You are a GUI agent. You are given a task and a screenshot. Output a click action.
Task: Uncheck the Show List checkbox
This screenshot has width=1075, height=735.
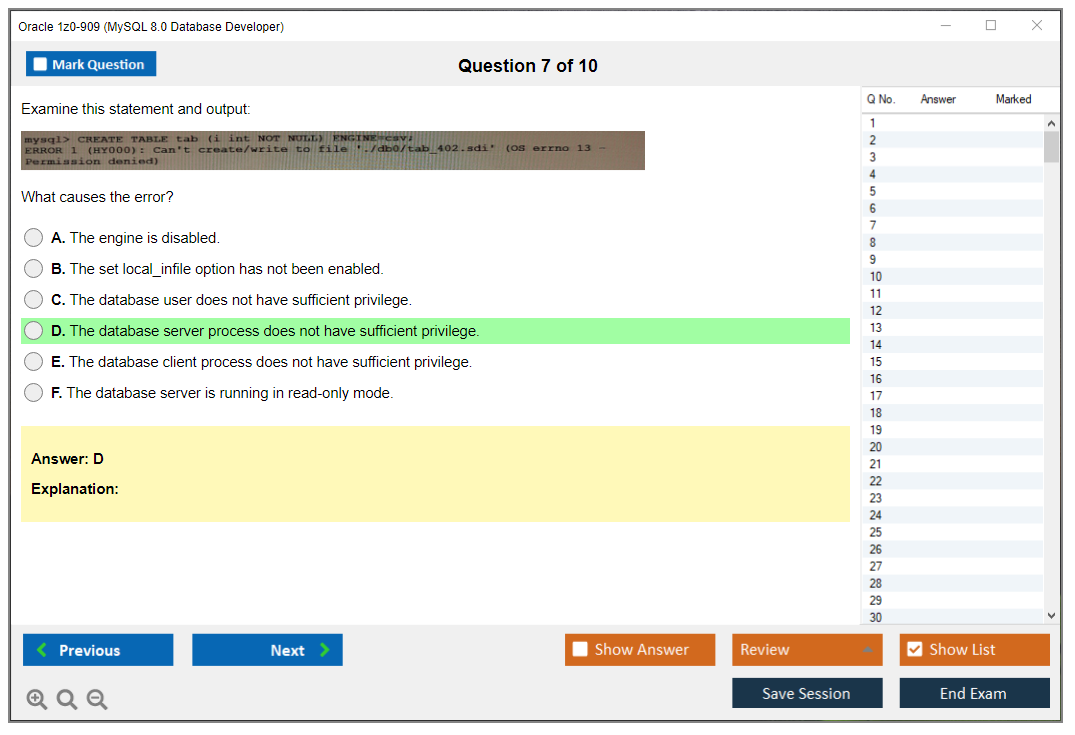click(914, 650)
